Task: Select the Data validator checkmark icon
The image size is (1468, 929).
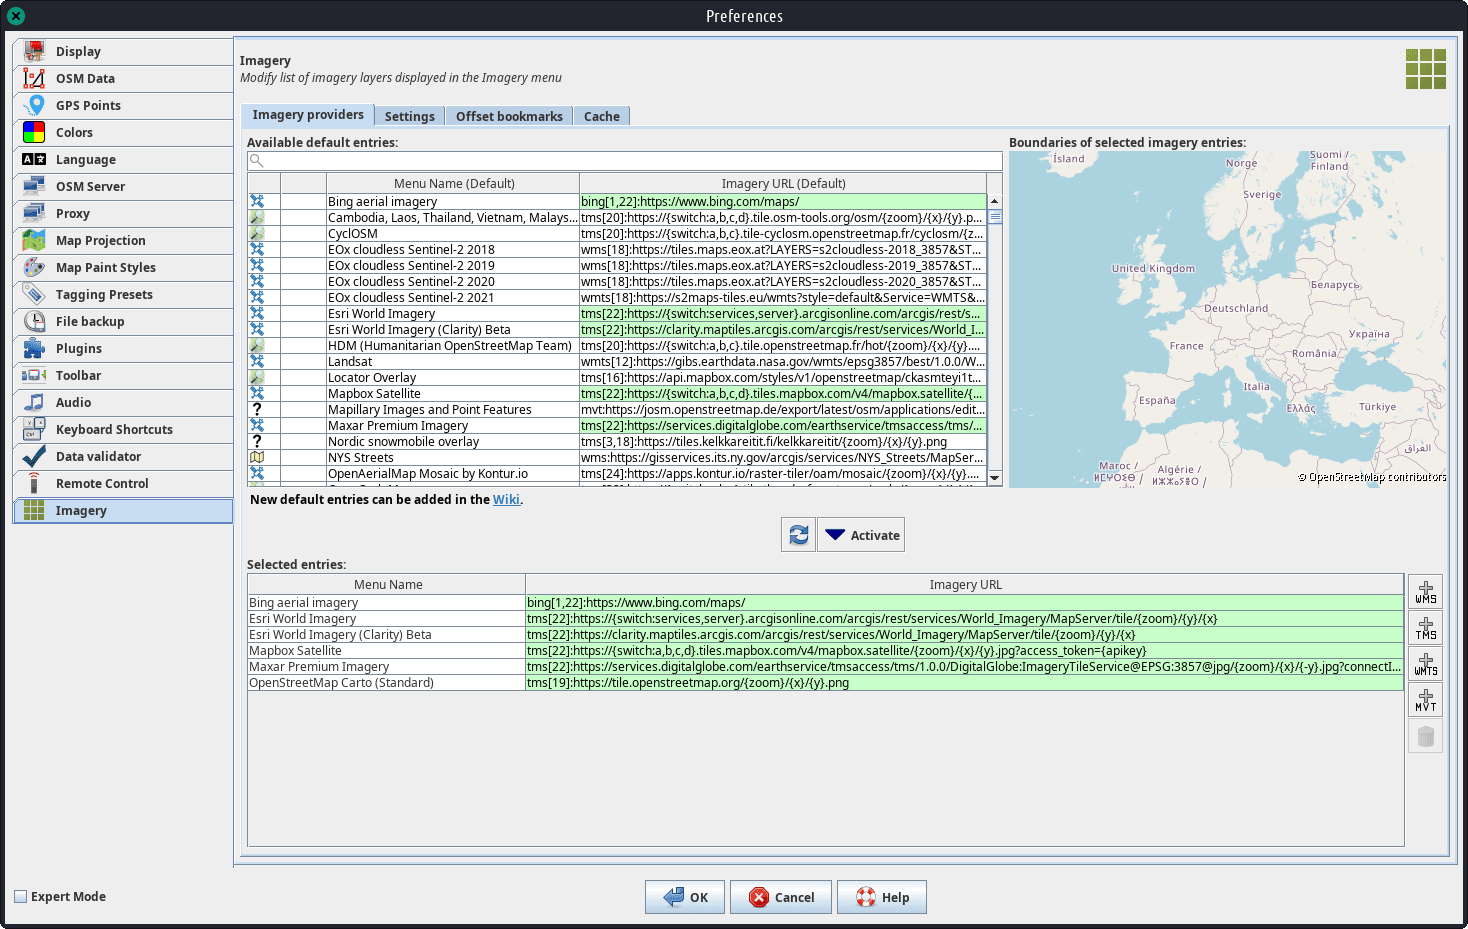Action: click(34, 456)
